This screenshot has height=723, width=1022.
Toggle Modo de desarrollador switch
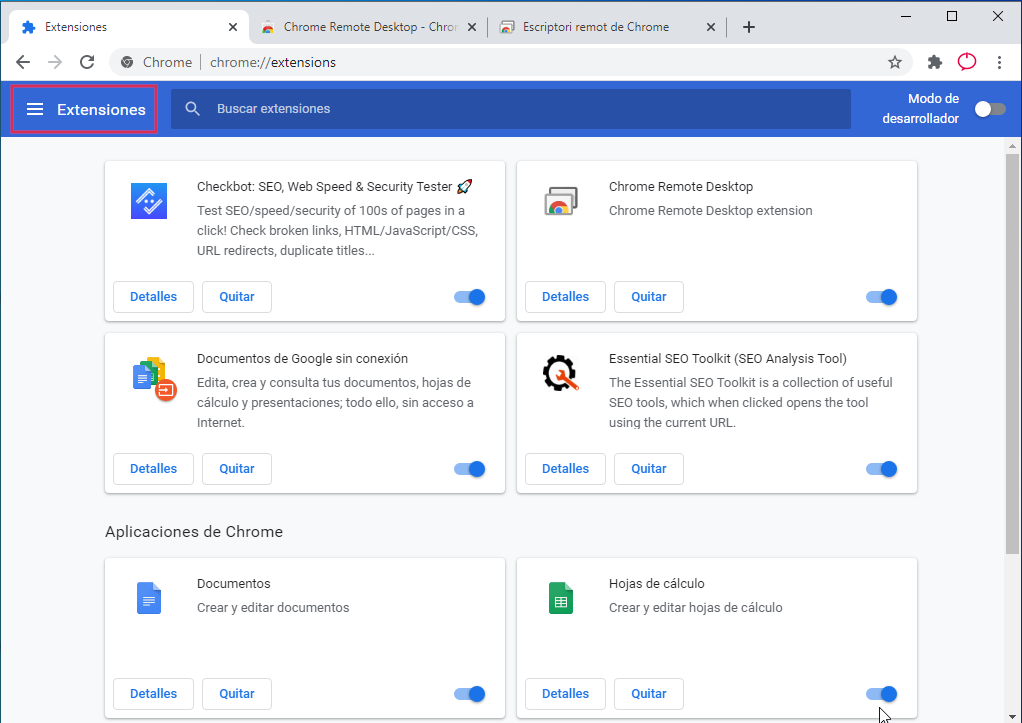tap(990, 109)
